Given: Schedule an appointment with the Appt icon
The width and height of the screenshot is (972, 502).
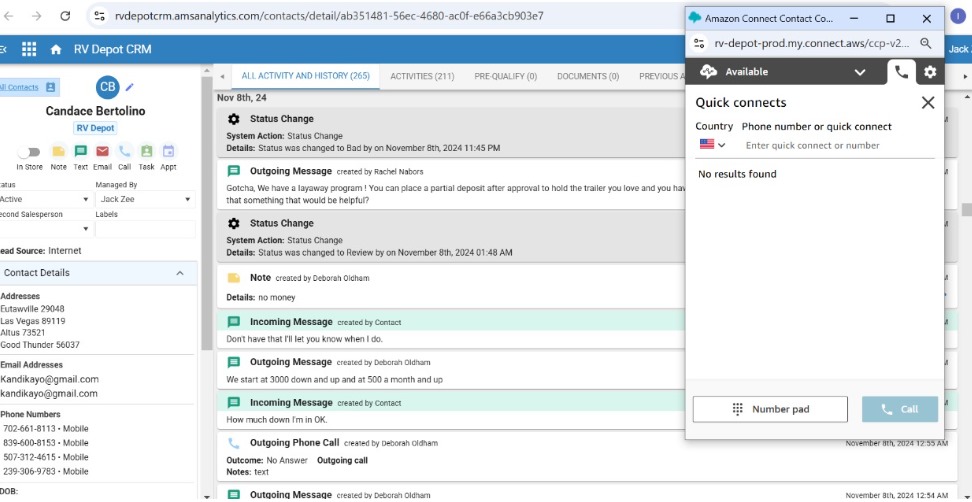Looking at the screenshot, I should point(168,152).
